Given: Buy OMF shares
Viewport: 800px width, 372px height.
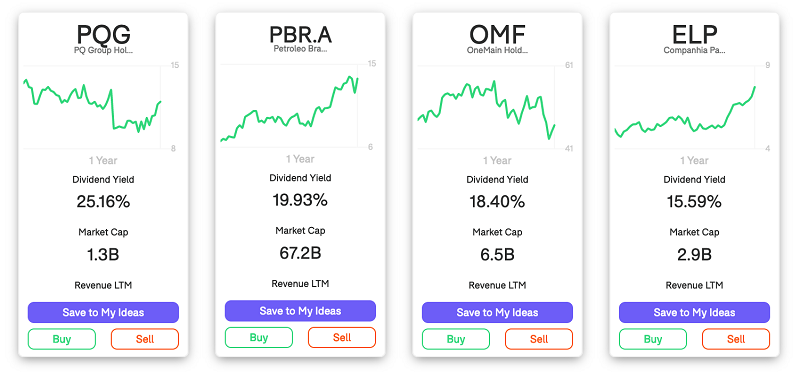Looking at the screenshot, I should [x=456, y=339].
